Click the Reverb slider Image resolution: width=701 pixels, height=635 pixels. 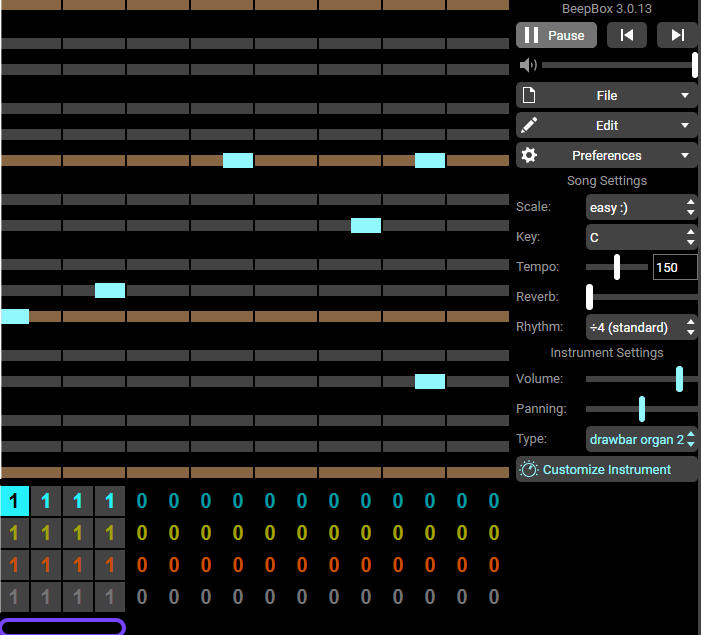pyautogui.click(x=640, y=297)
